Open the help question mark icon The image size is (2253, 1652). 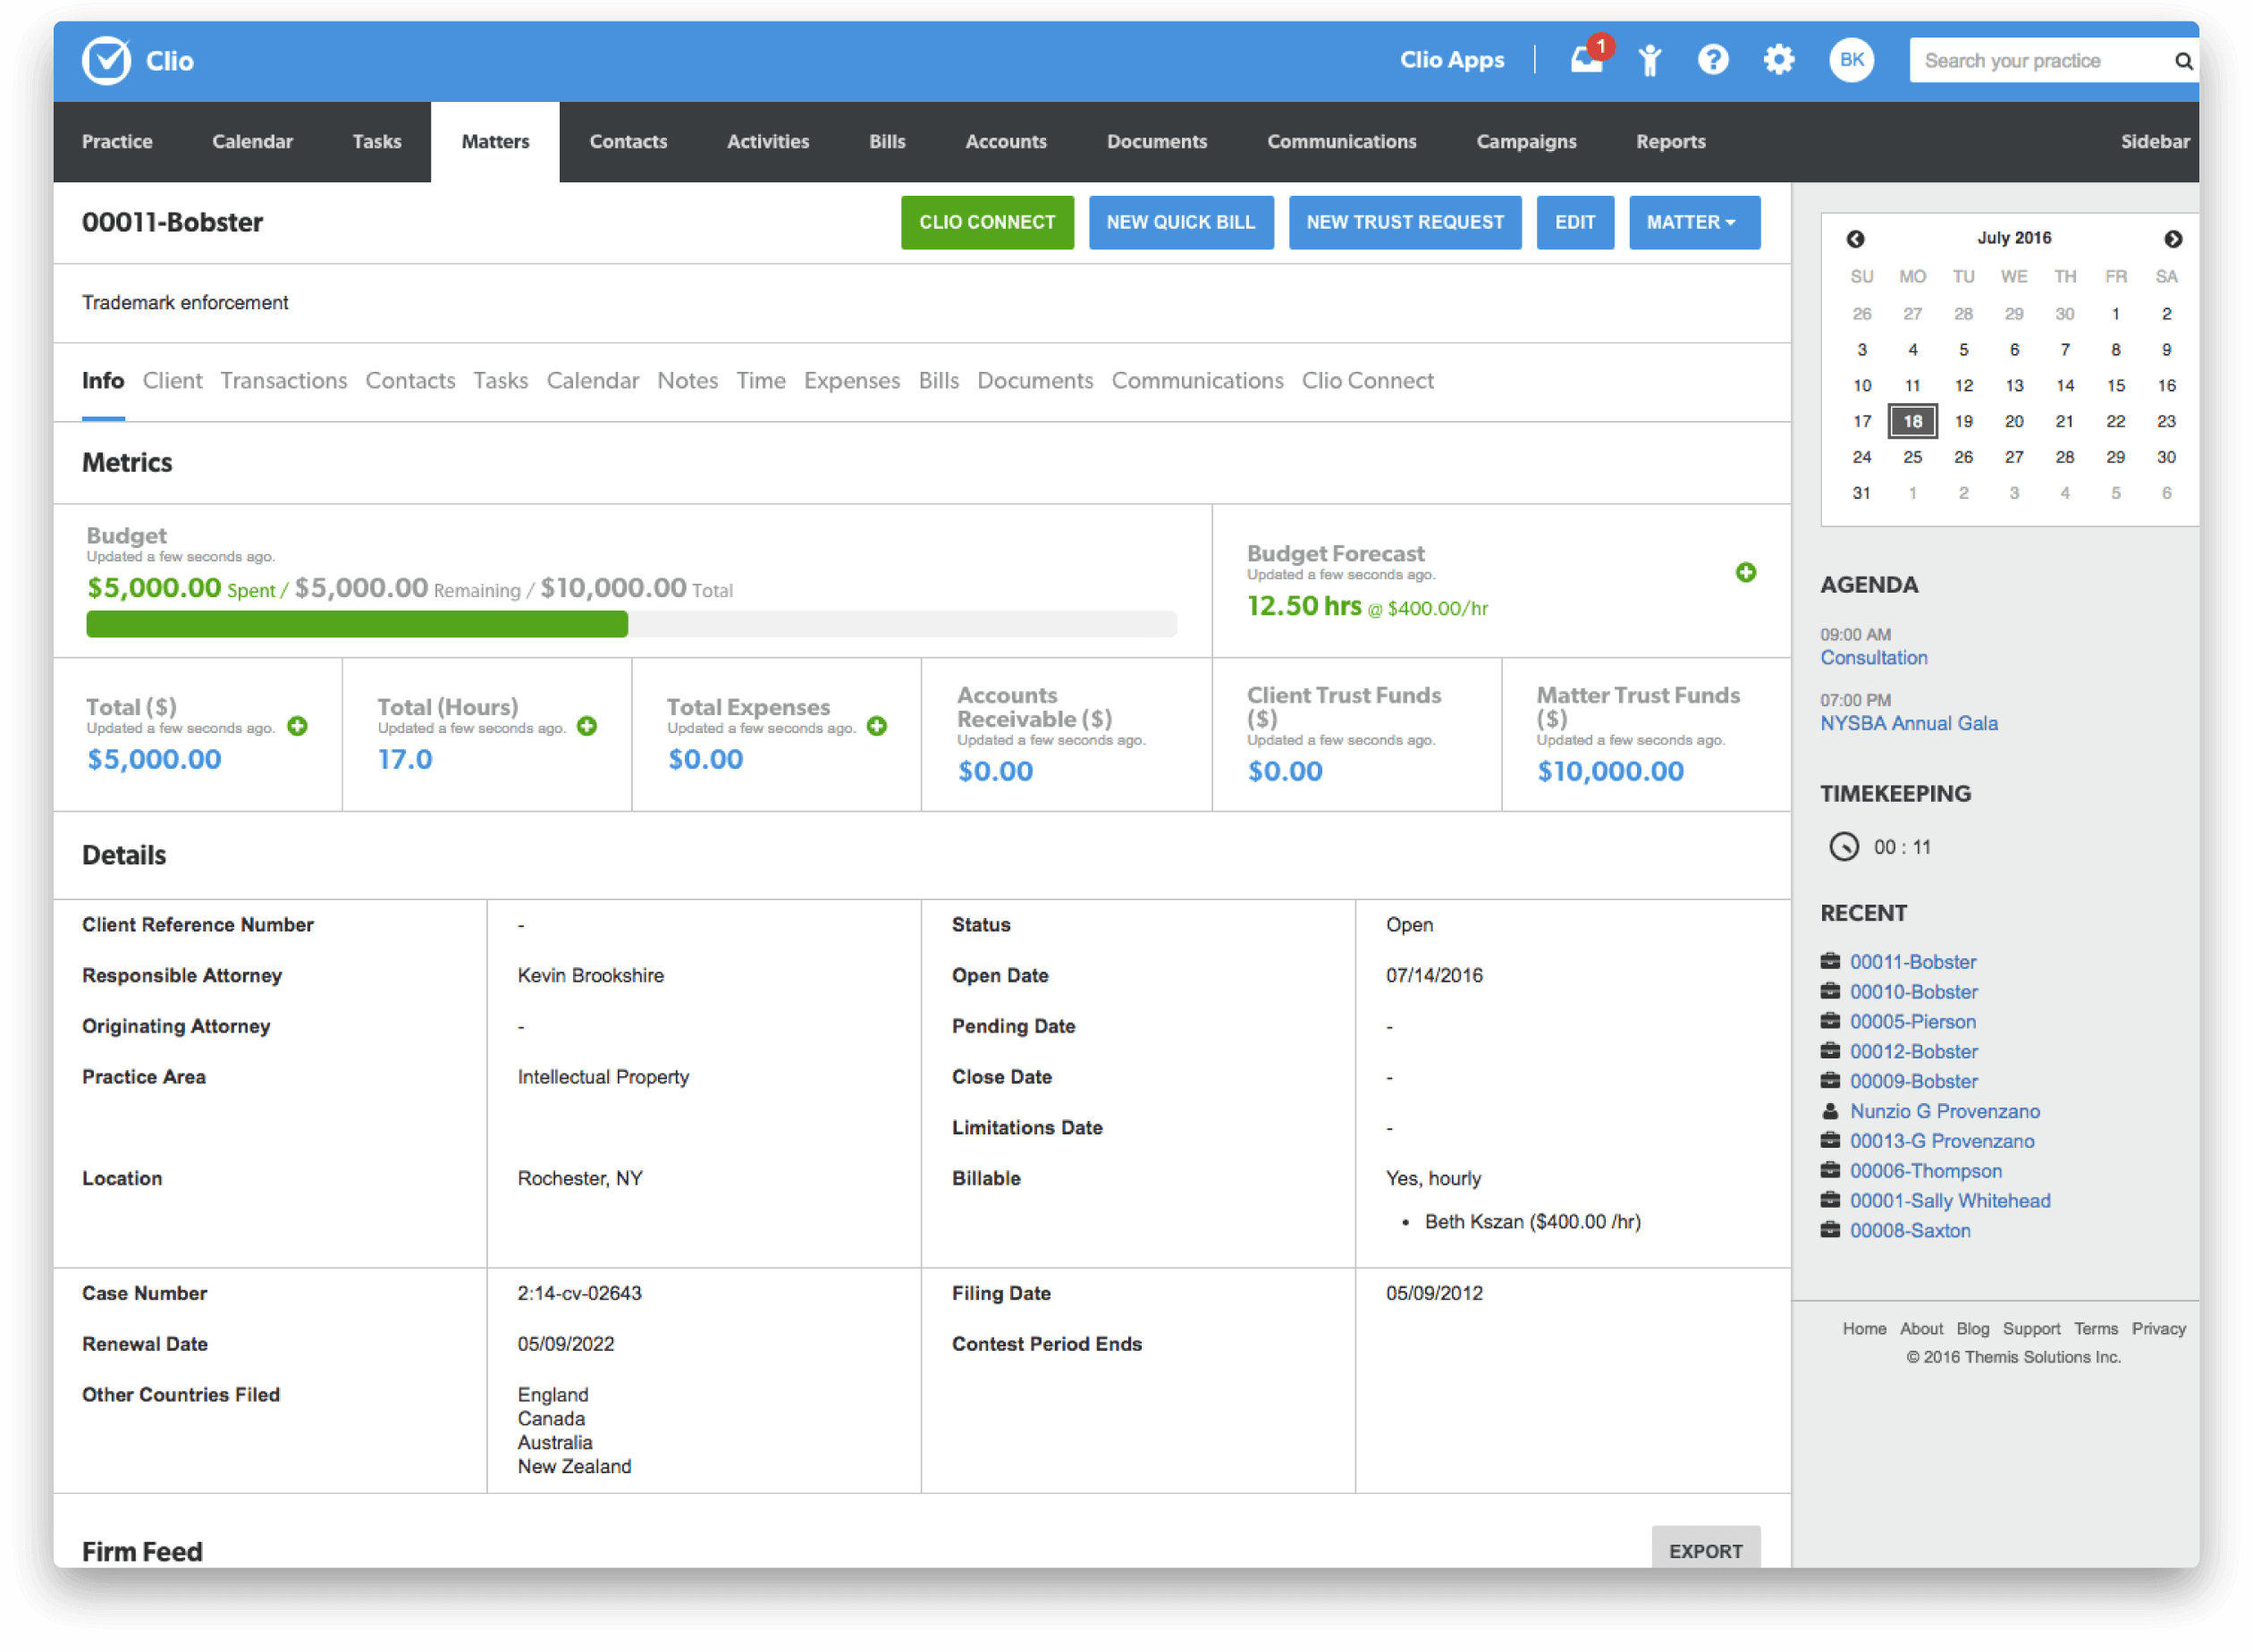(1713, 60)
